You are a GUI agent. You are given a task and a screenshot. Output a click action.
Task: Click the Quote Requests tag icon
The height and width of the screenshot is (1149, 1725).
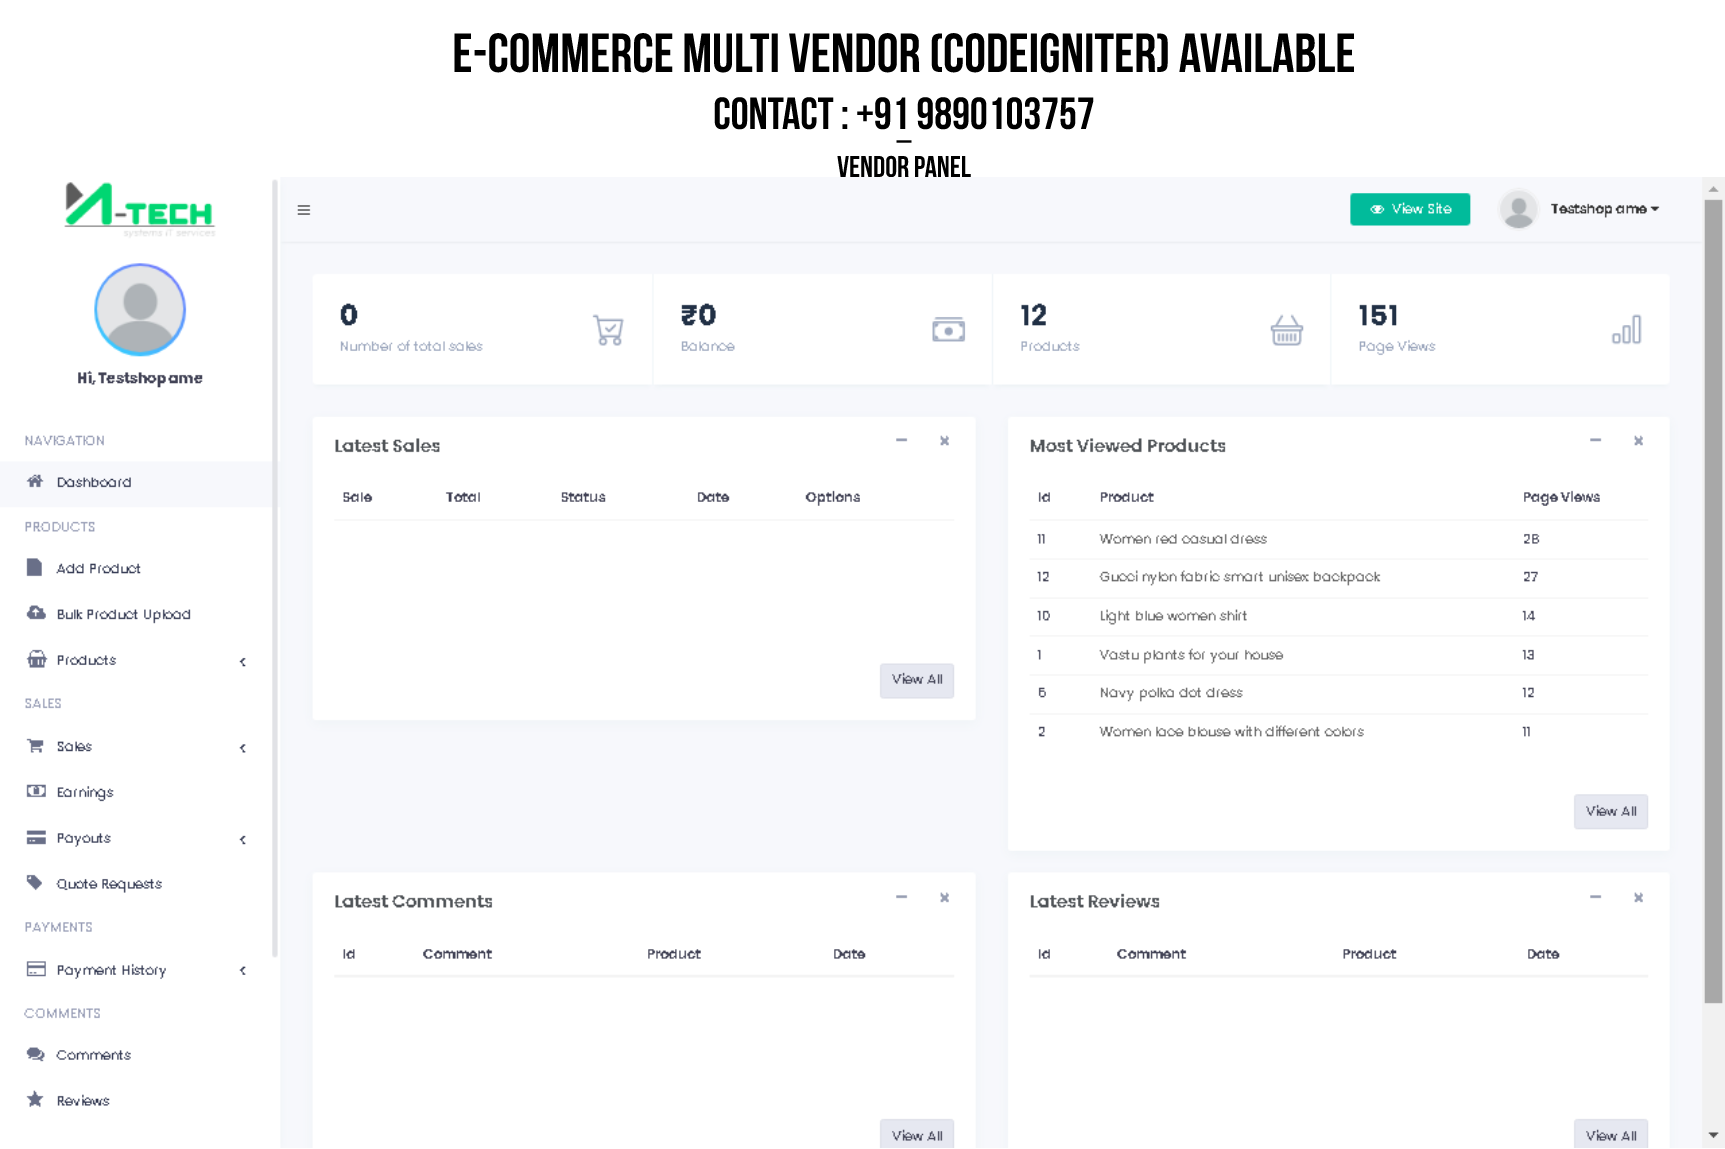(x=35, y=883)
